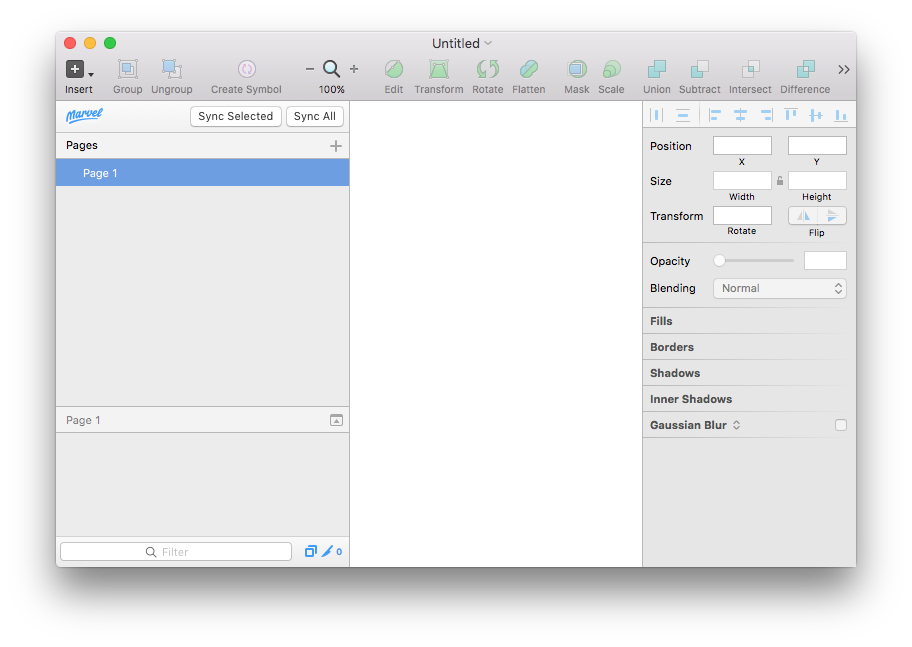Align objects to bottom edge

click(x=840, y=115)
